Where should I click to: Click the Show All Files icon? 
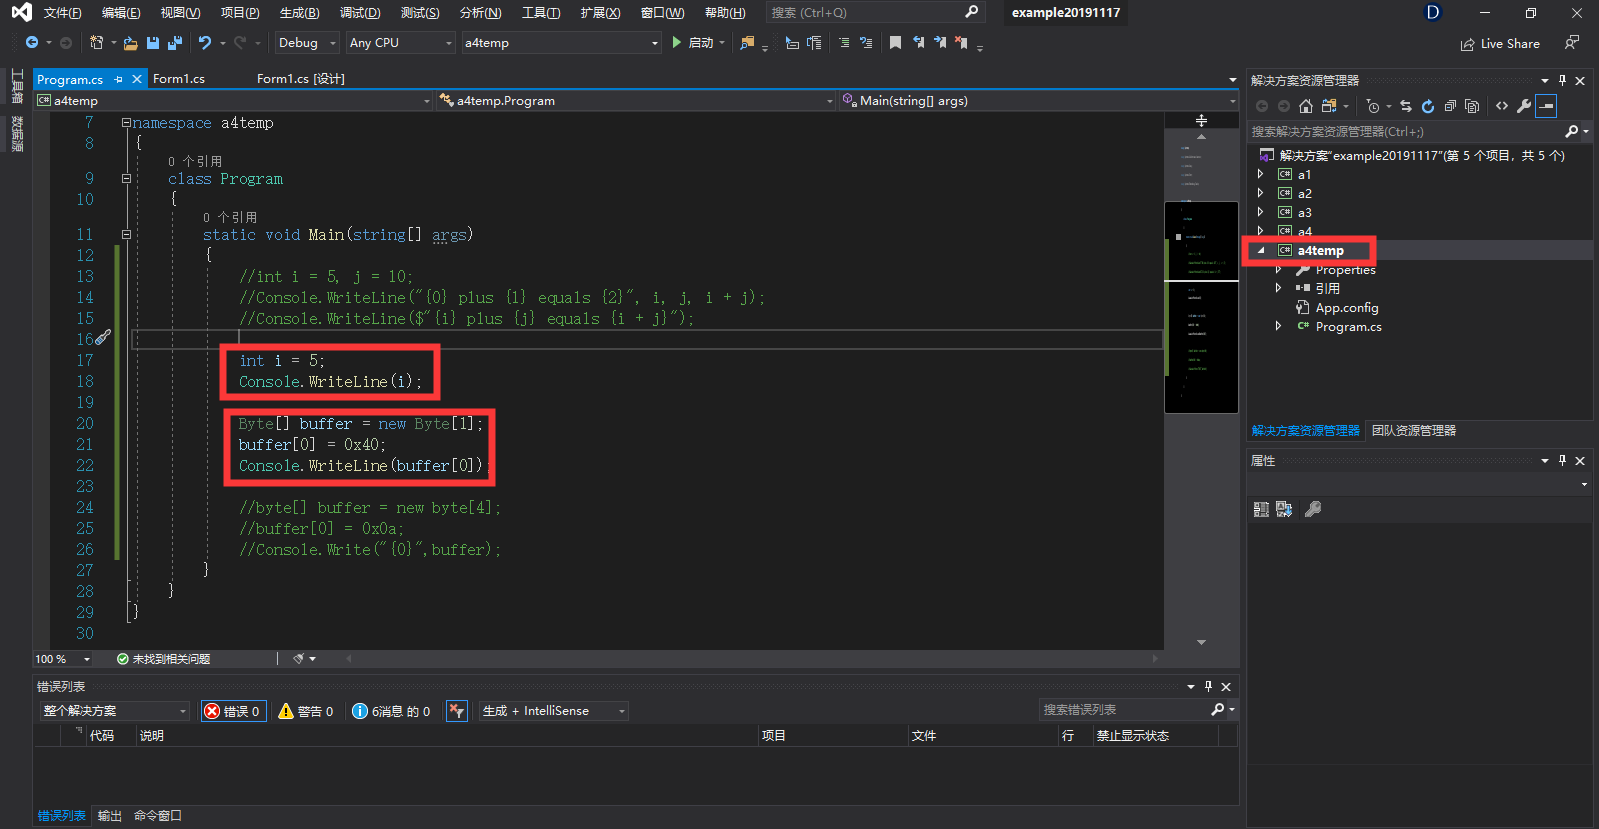[x=1472, y=106]
